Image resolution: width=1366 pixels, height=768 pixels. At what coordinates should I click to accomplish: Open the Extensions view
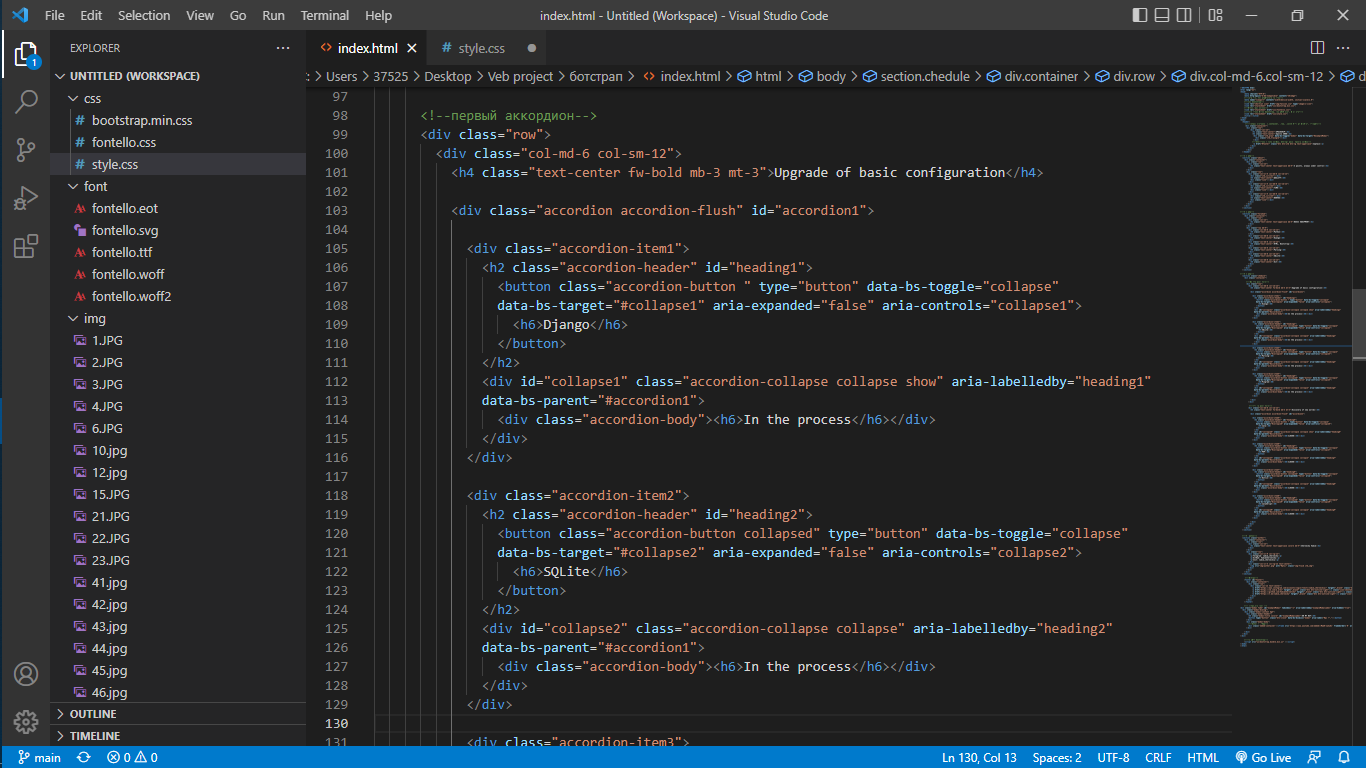[x=26, y=246]
